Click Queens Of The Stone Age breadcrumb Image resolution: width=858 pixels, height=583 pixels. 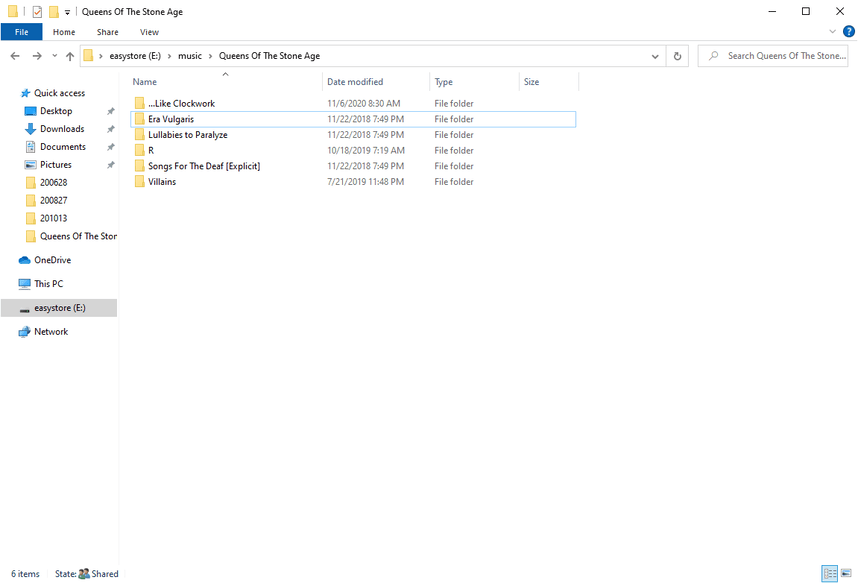click(x=269, y=56)
